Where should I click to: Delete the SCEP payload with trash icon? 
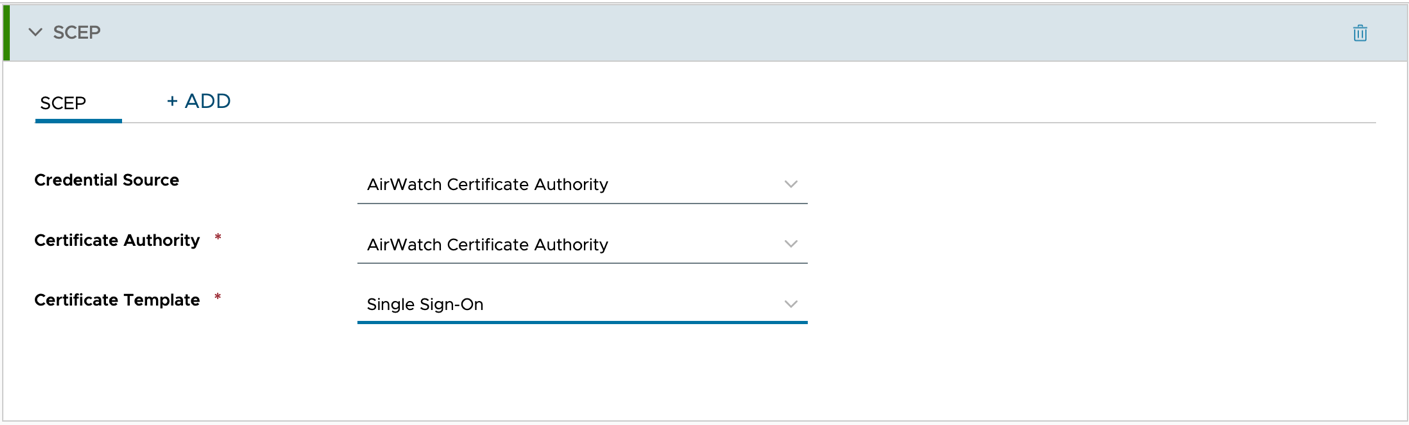click(x=1360, y=33)
